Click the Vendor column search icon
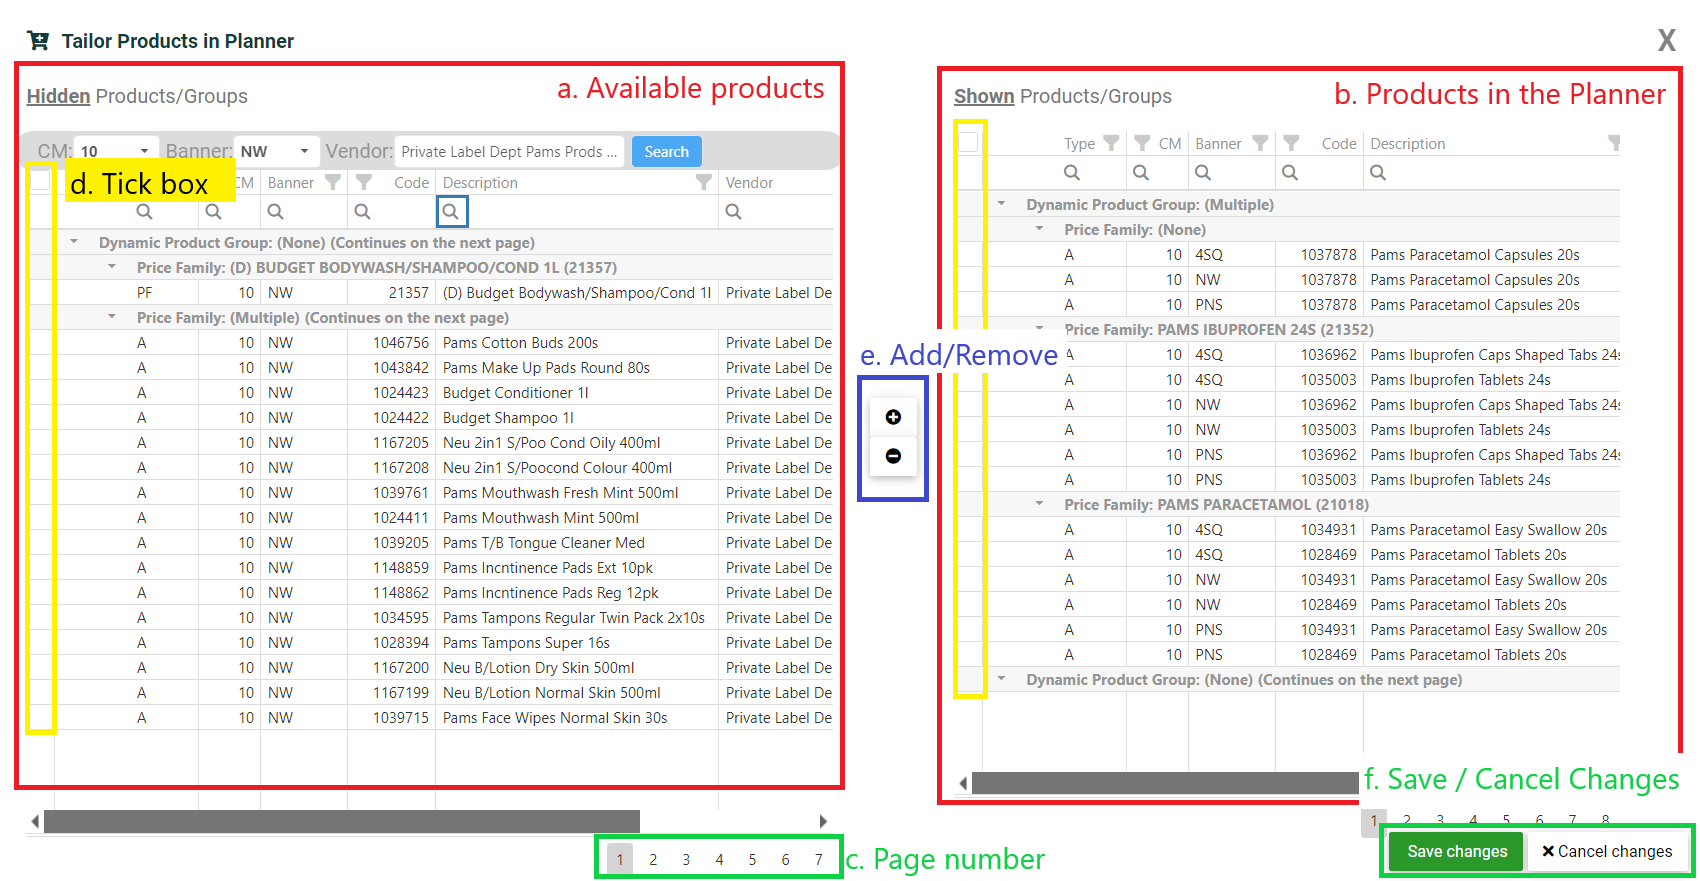Viewport: 1700px width, 881px height. click(733, 212)
